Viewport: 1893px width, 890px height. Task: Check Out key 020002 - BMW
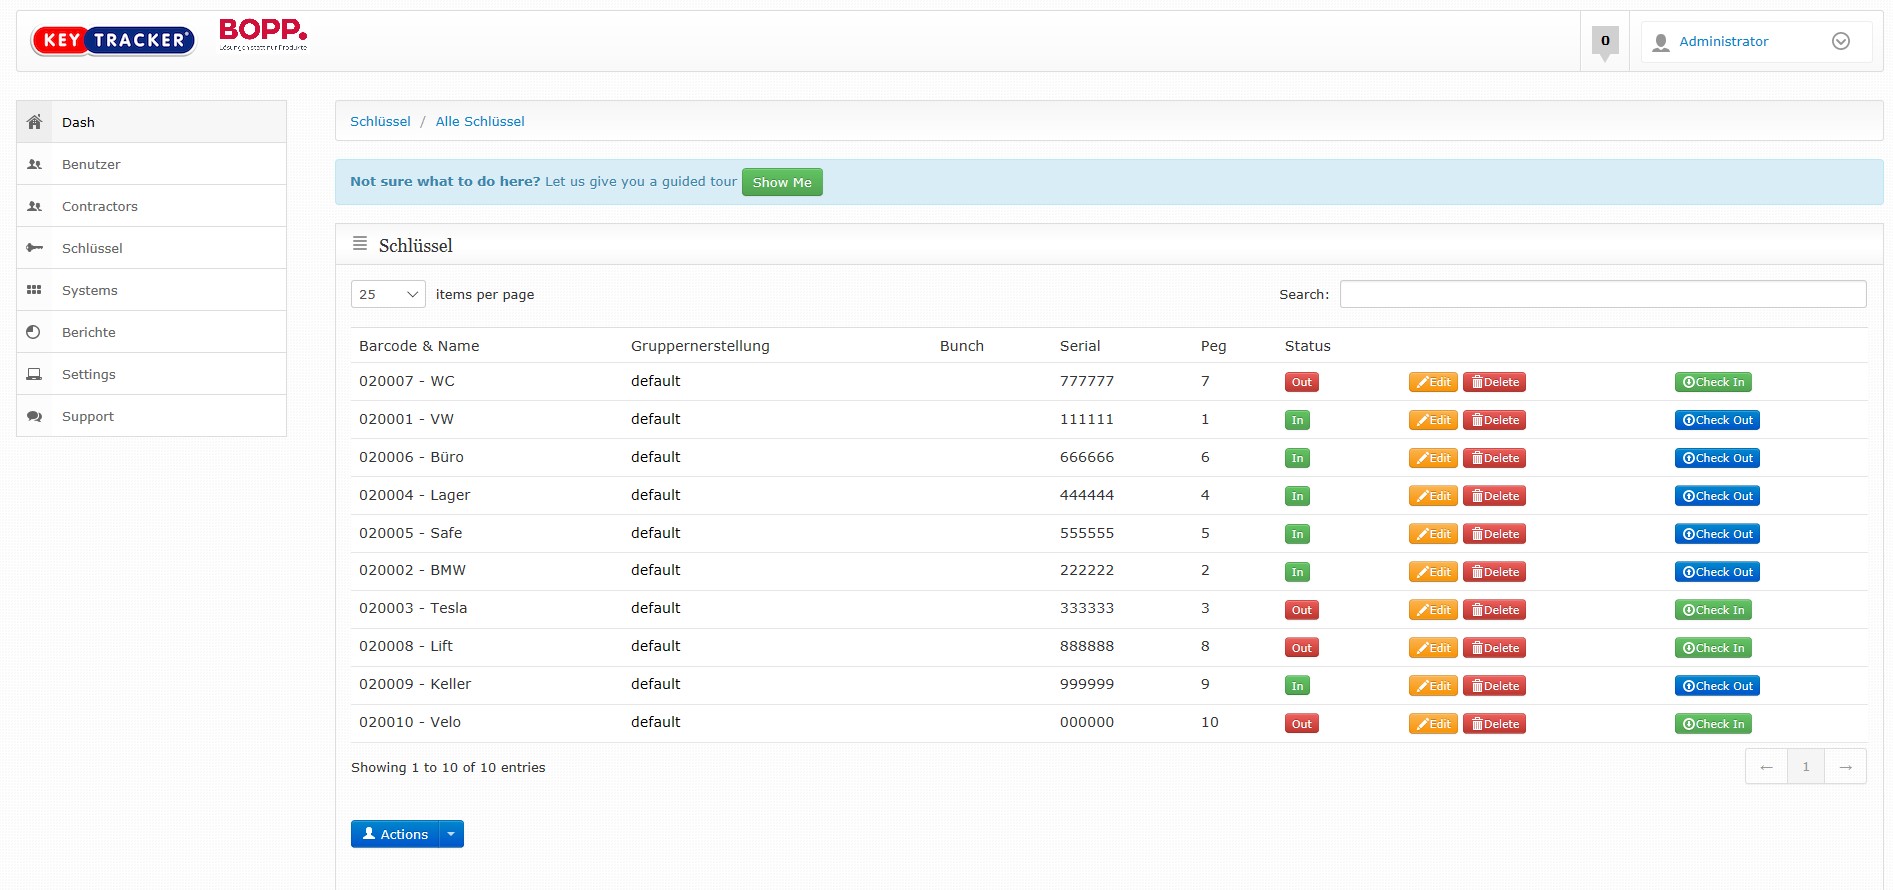click(1717, 572)
